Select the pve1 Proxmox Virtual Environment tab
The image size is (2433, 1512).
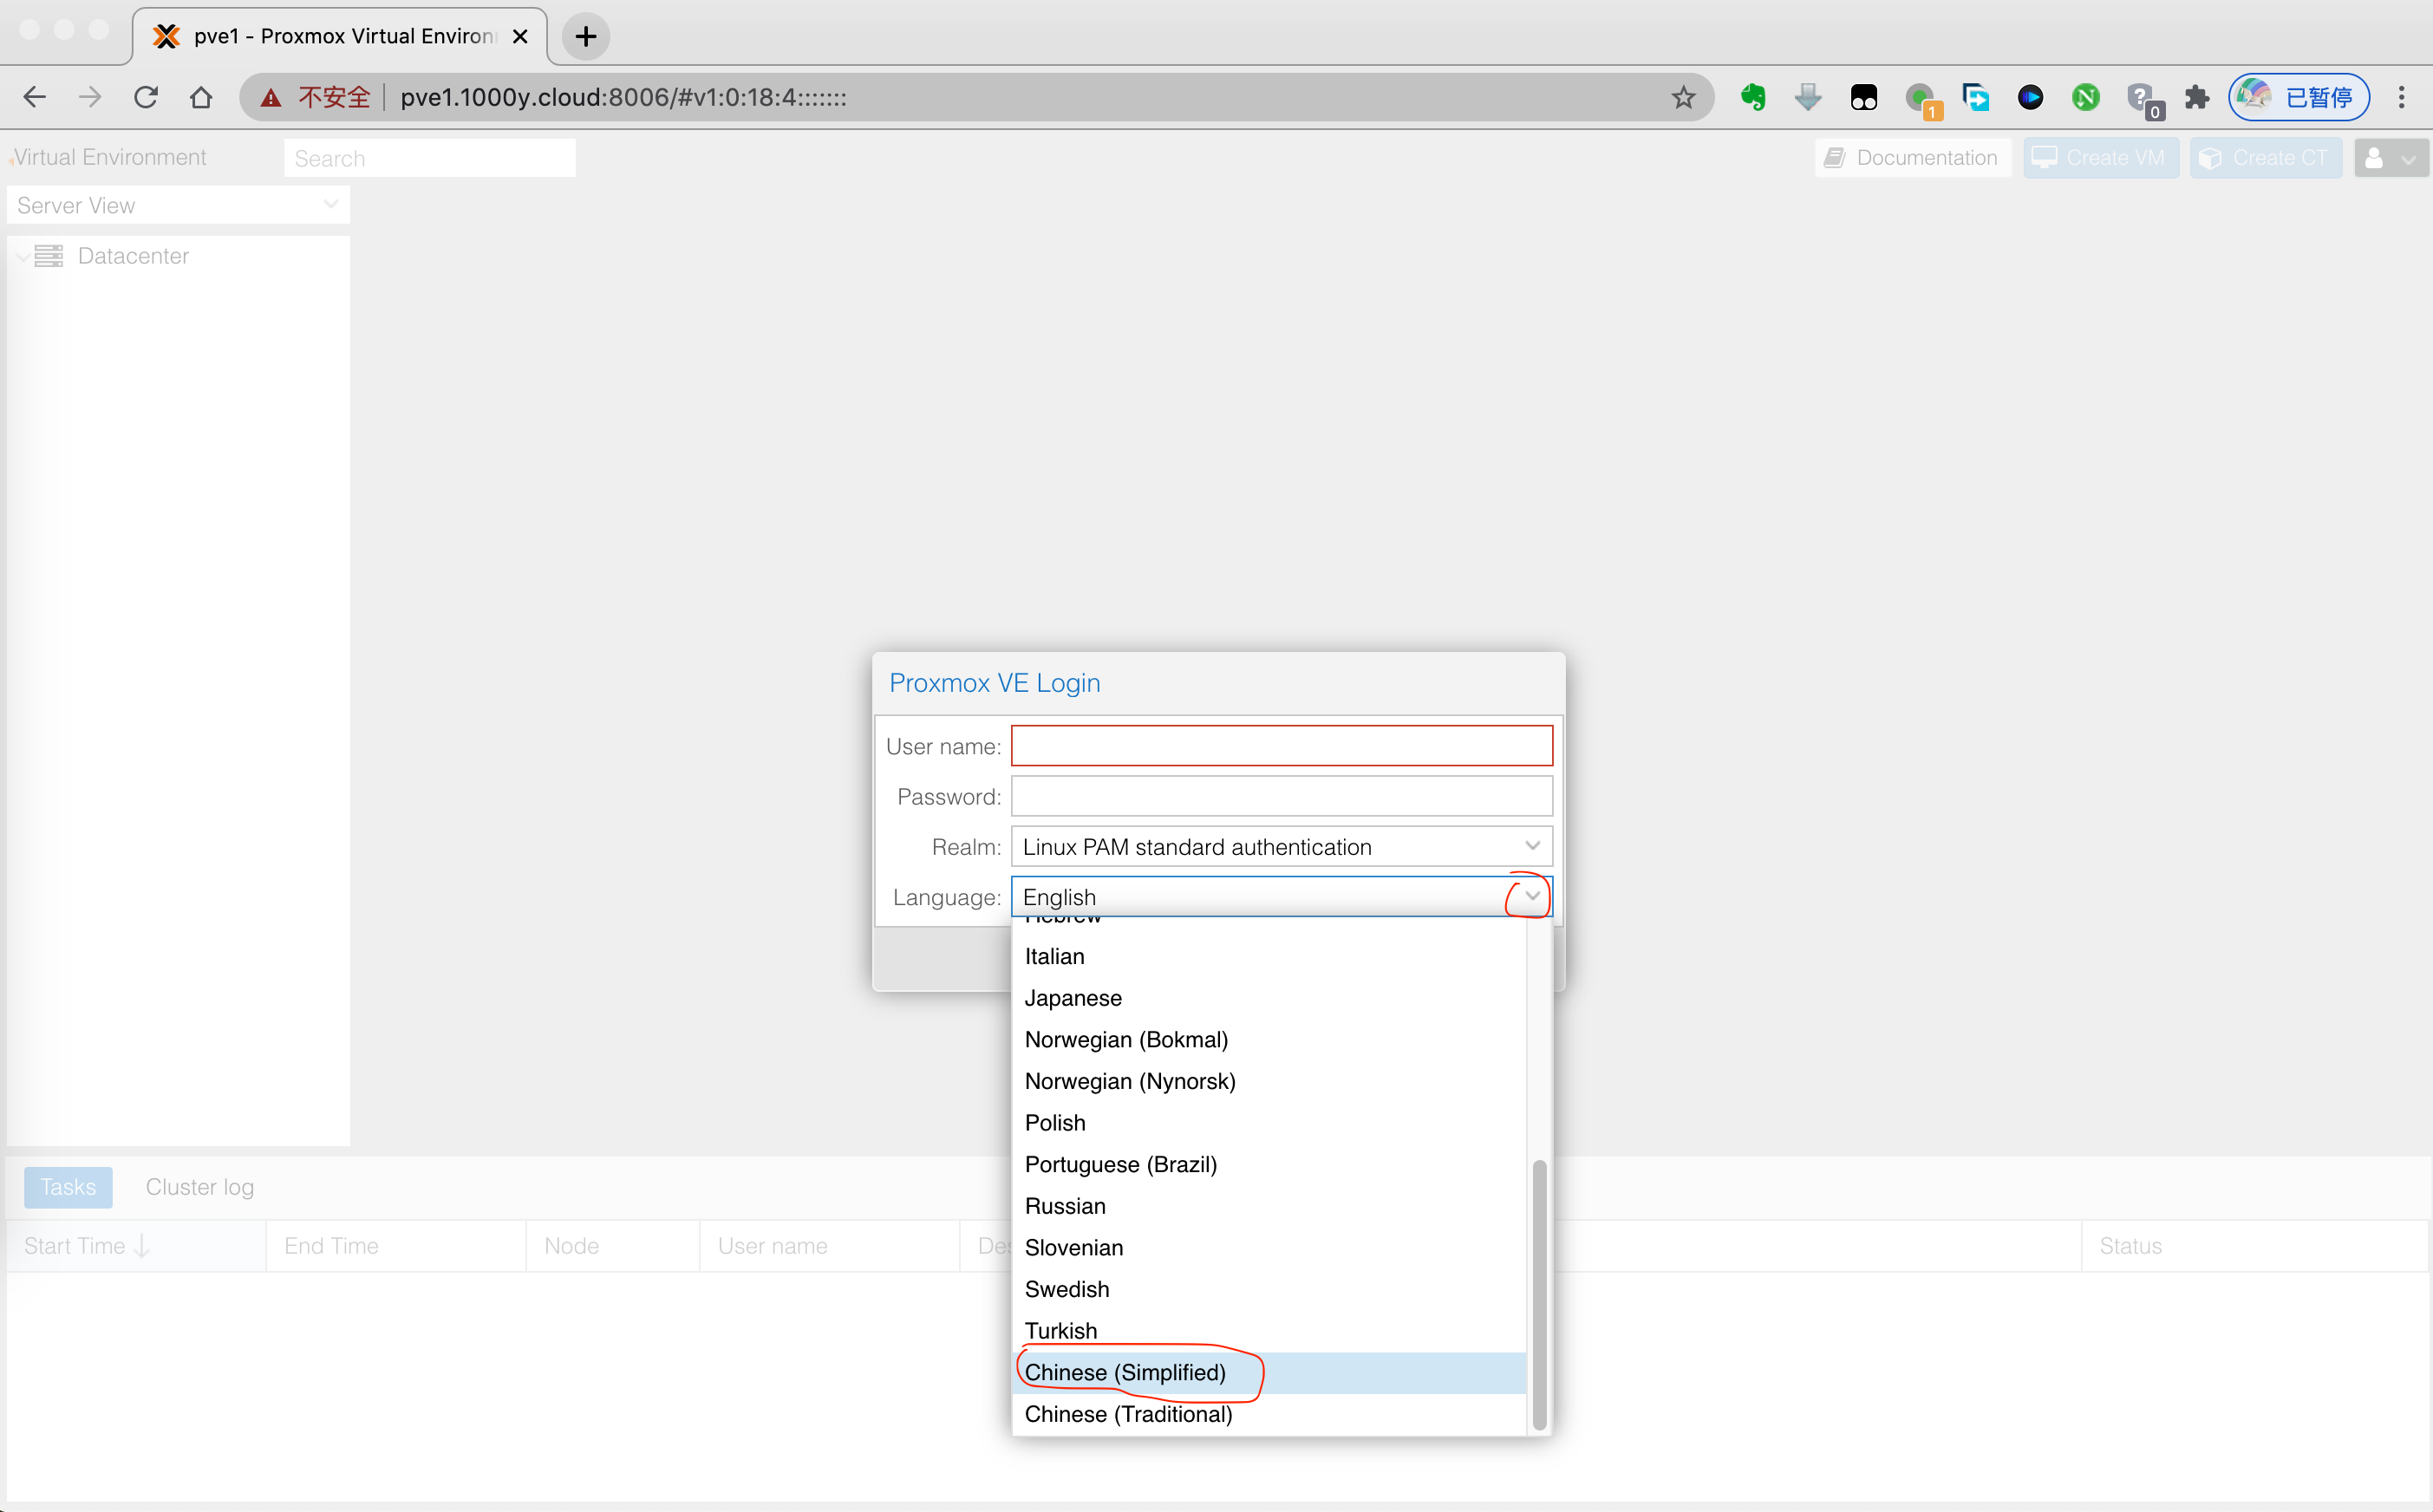(340, 37)
